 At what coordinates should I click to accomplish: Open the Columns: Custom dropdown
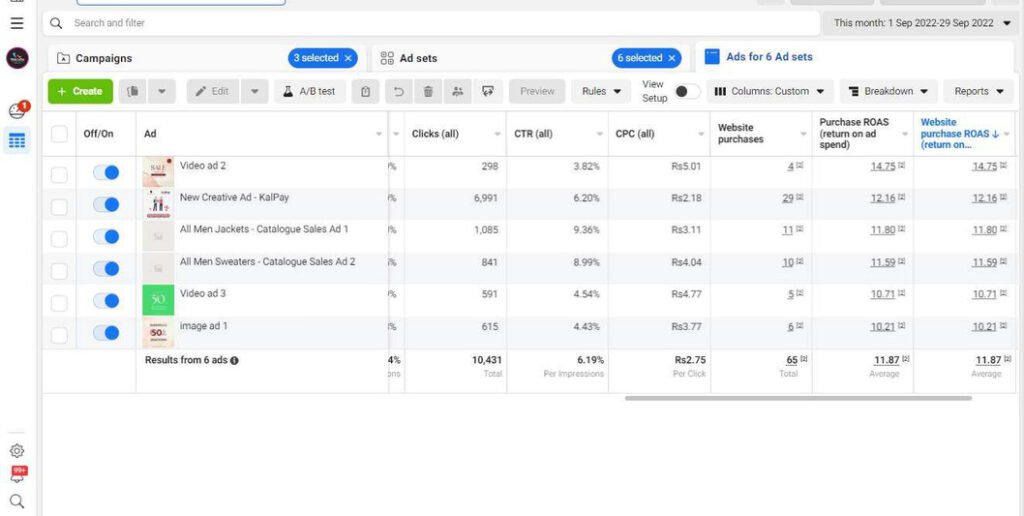point(770,91)
